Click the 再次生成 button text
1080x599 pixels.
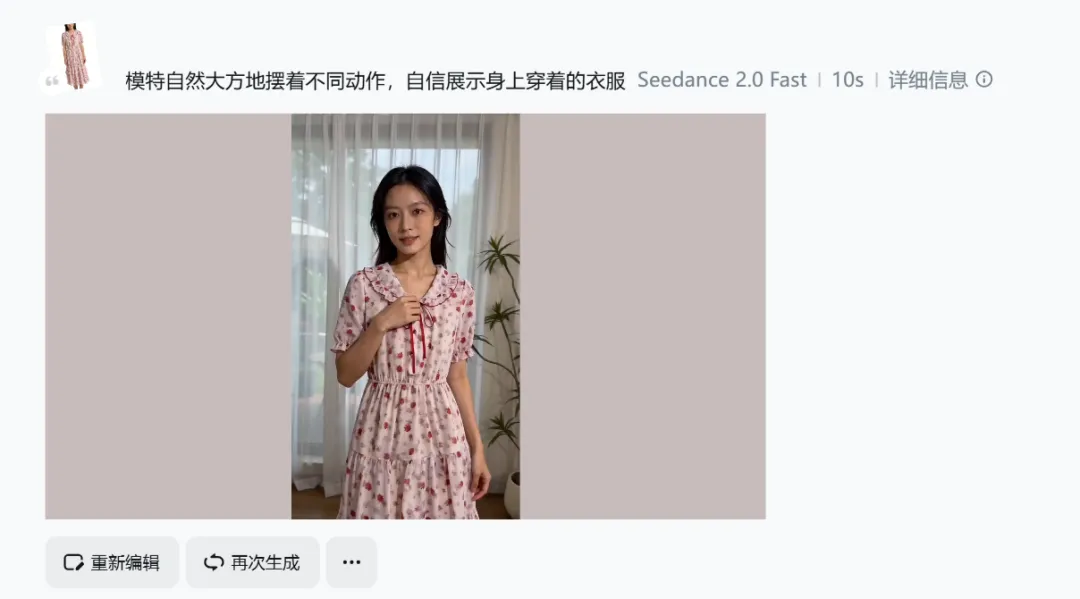coord(265,563)
